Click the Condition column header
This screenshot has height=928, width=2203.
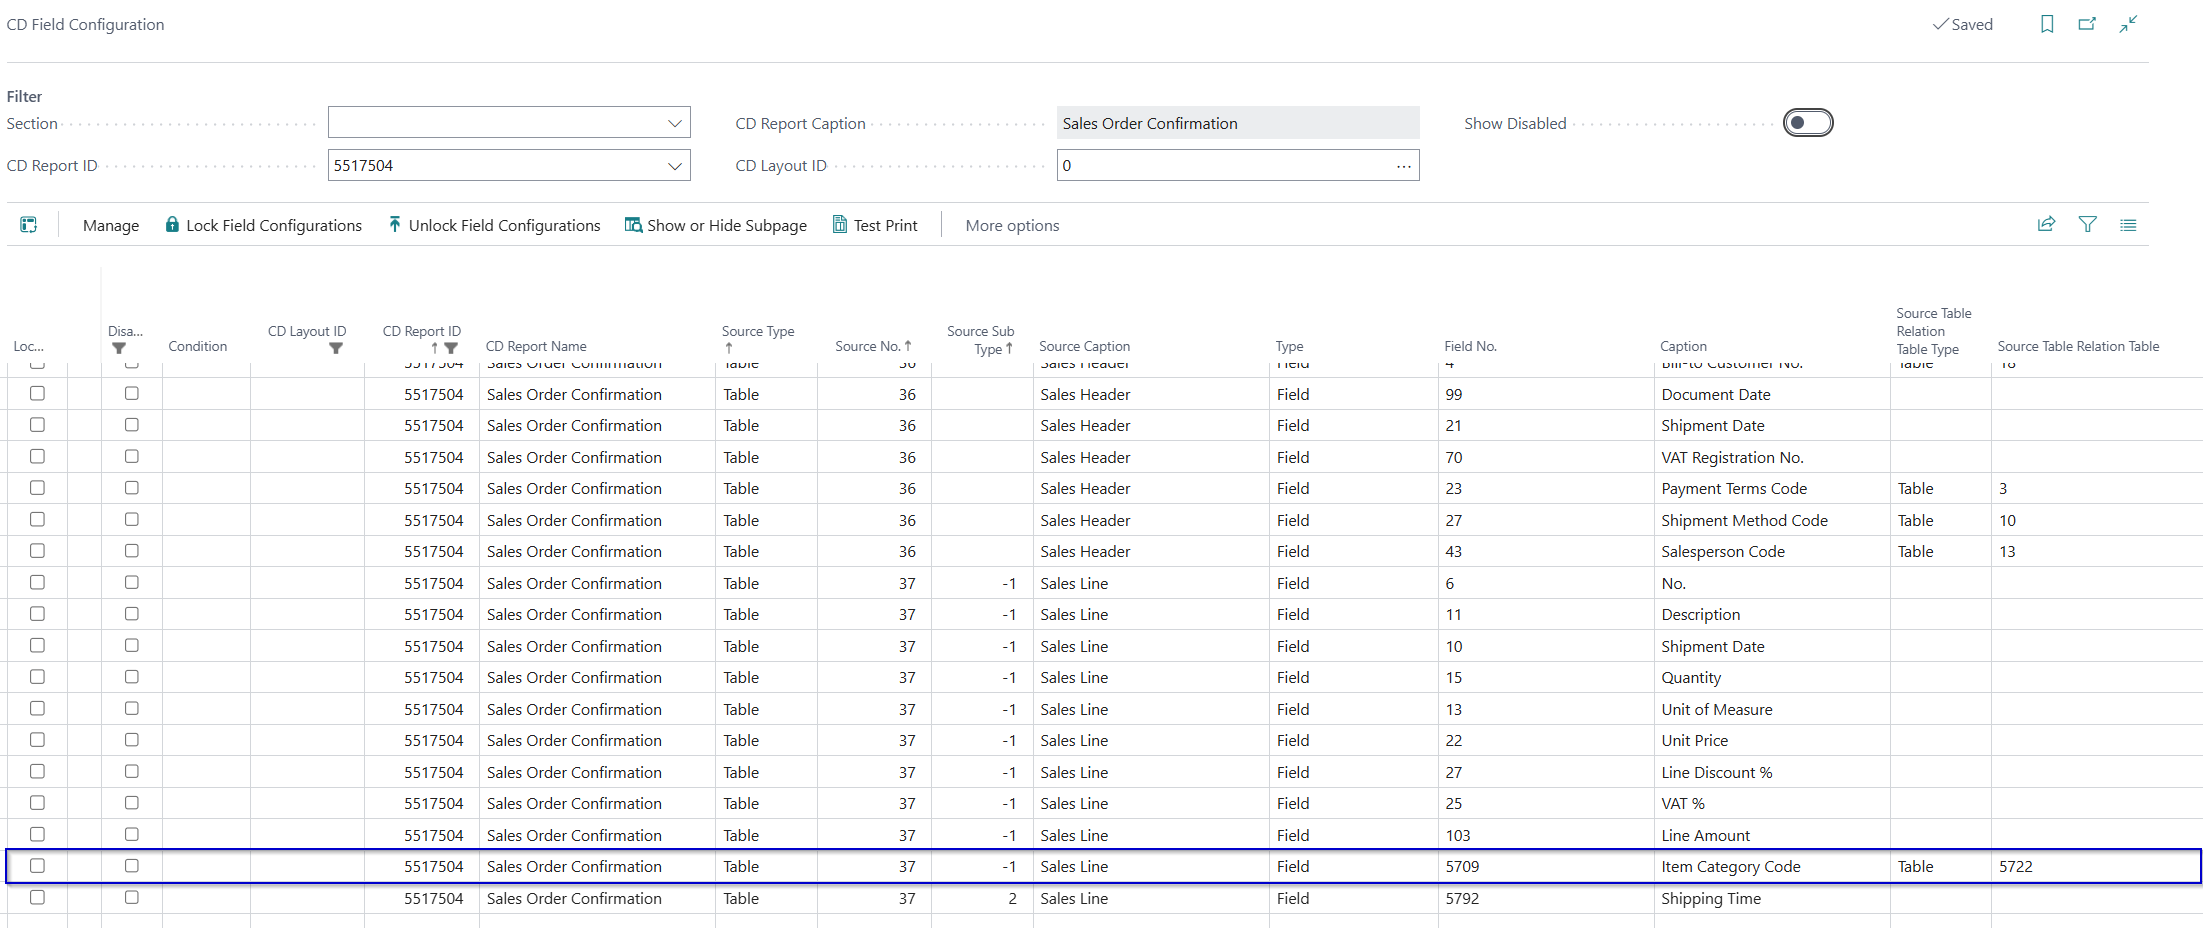pyautogui.click(x=197, y=346)
